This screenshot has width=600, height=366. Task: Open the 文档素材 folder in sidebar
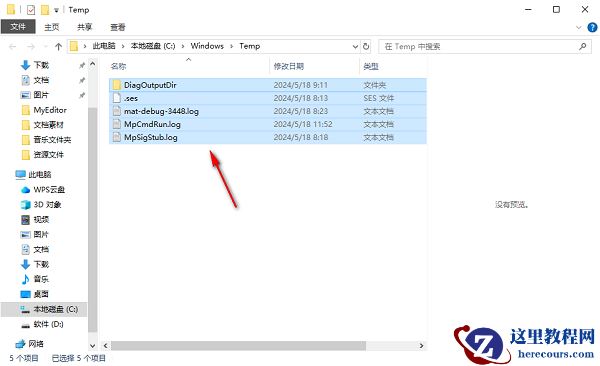[x=48, y=125]
